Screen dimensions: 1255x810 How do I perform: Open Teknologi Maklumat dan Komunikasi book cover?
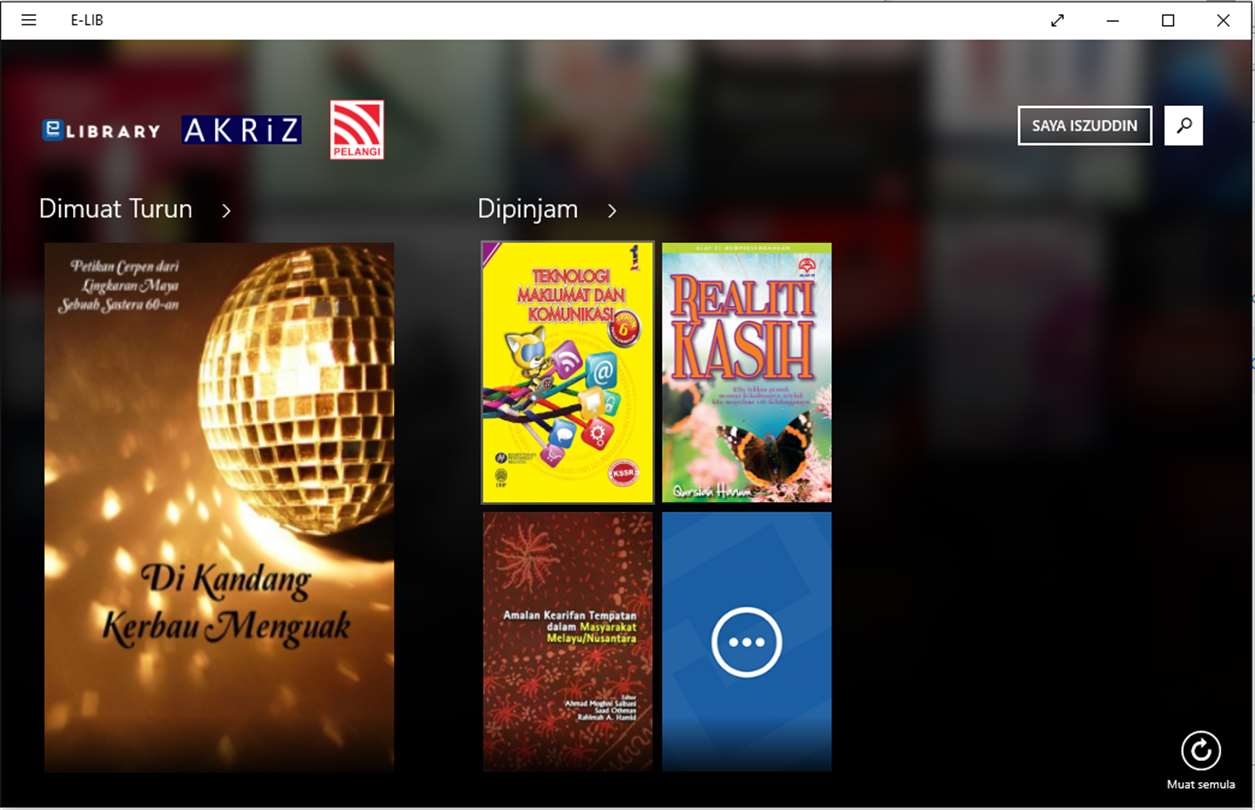(x=568, y=372)
